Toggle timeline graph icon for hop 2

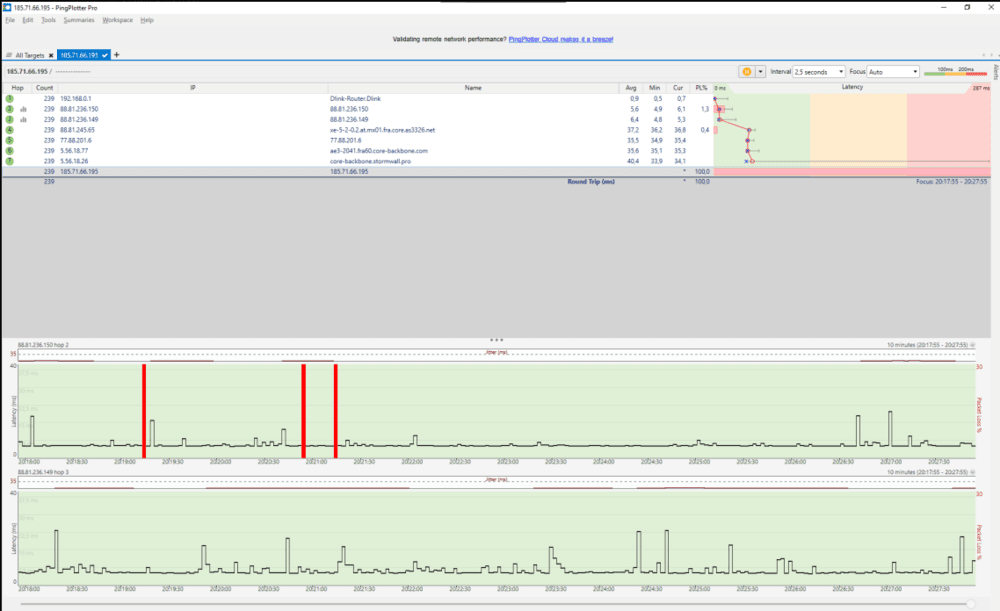(x=23, y=109)
